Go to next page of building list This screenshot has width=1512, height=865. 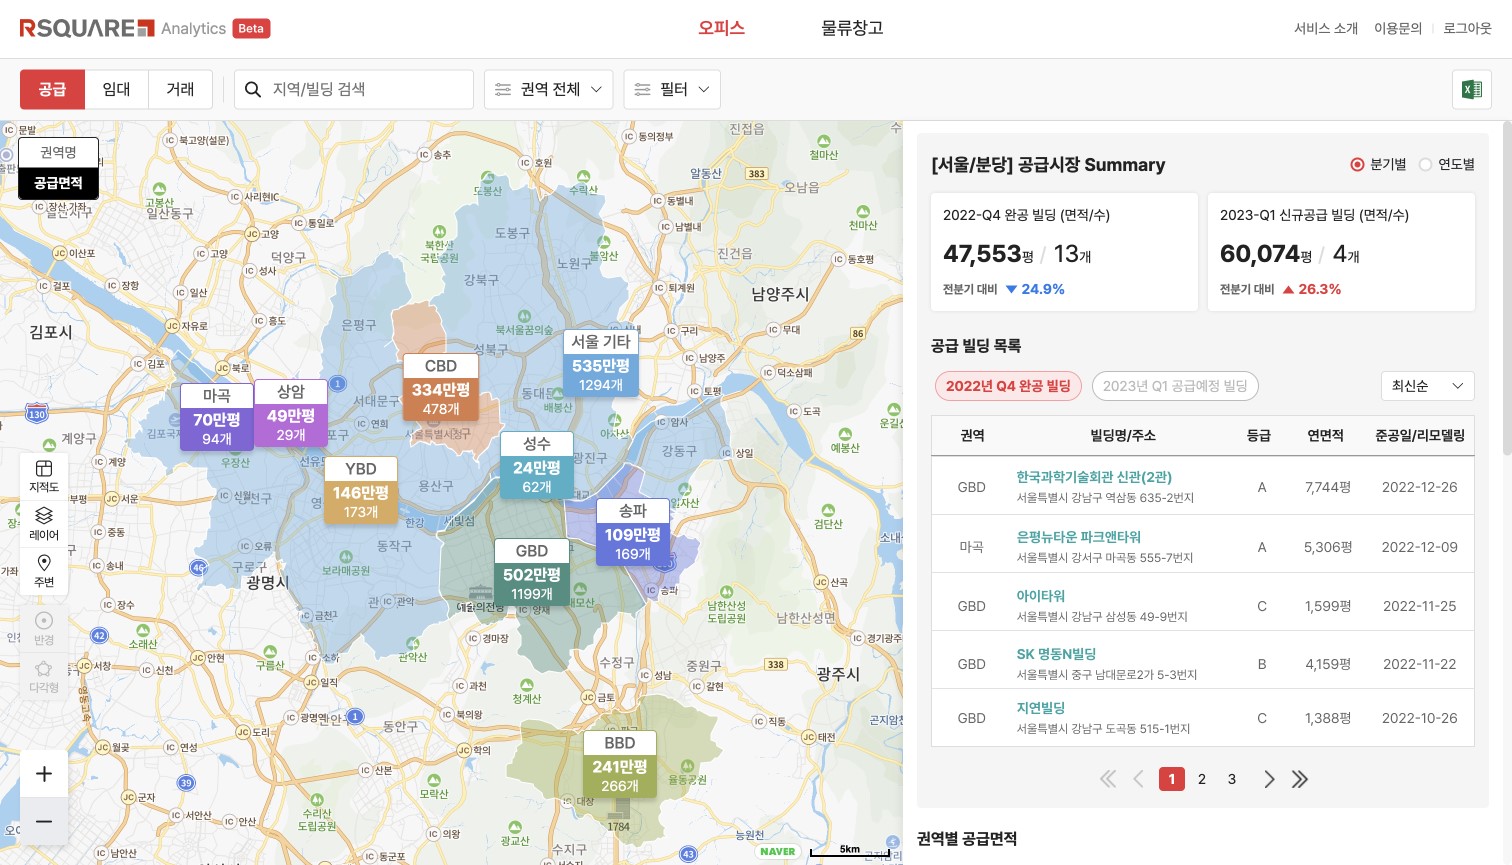pos(1269,779)
